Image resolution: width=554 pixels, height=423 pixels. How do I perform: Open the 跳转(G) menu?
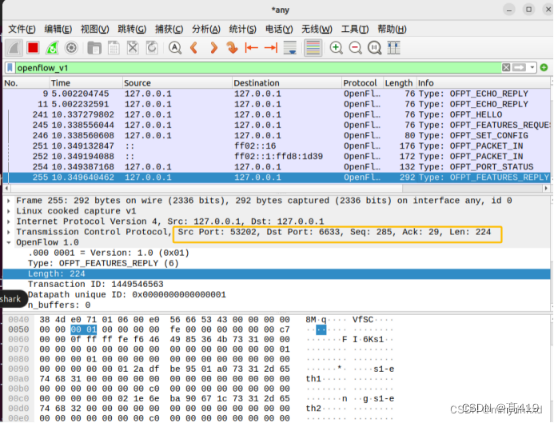(132, 29)
